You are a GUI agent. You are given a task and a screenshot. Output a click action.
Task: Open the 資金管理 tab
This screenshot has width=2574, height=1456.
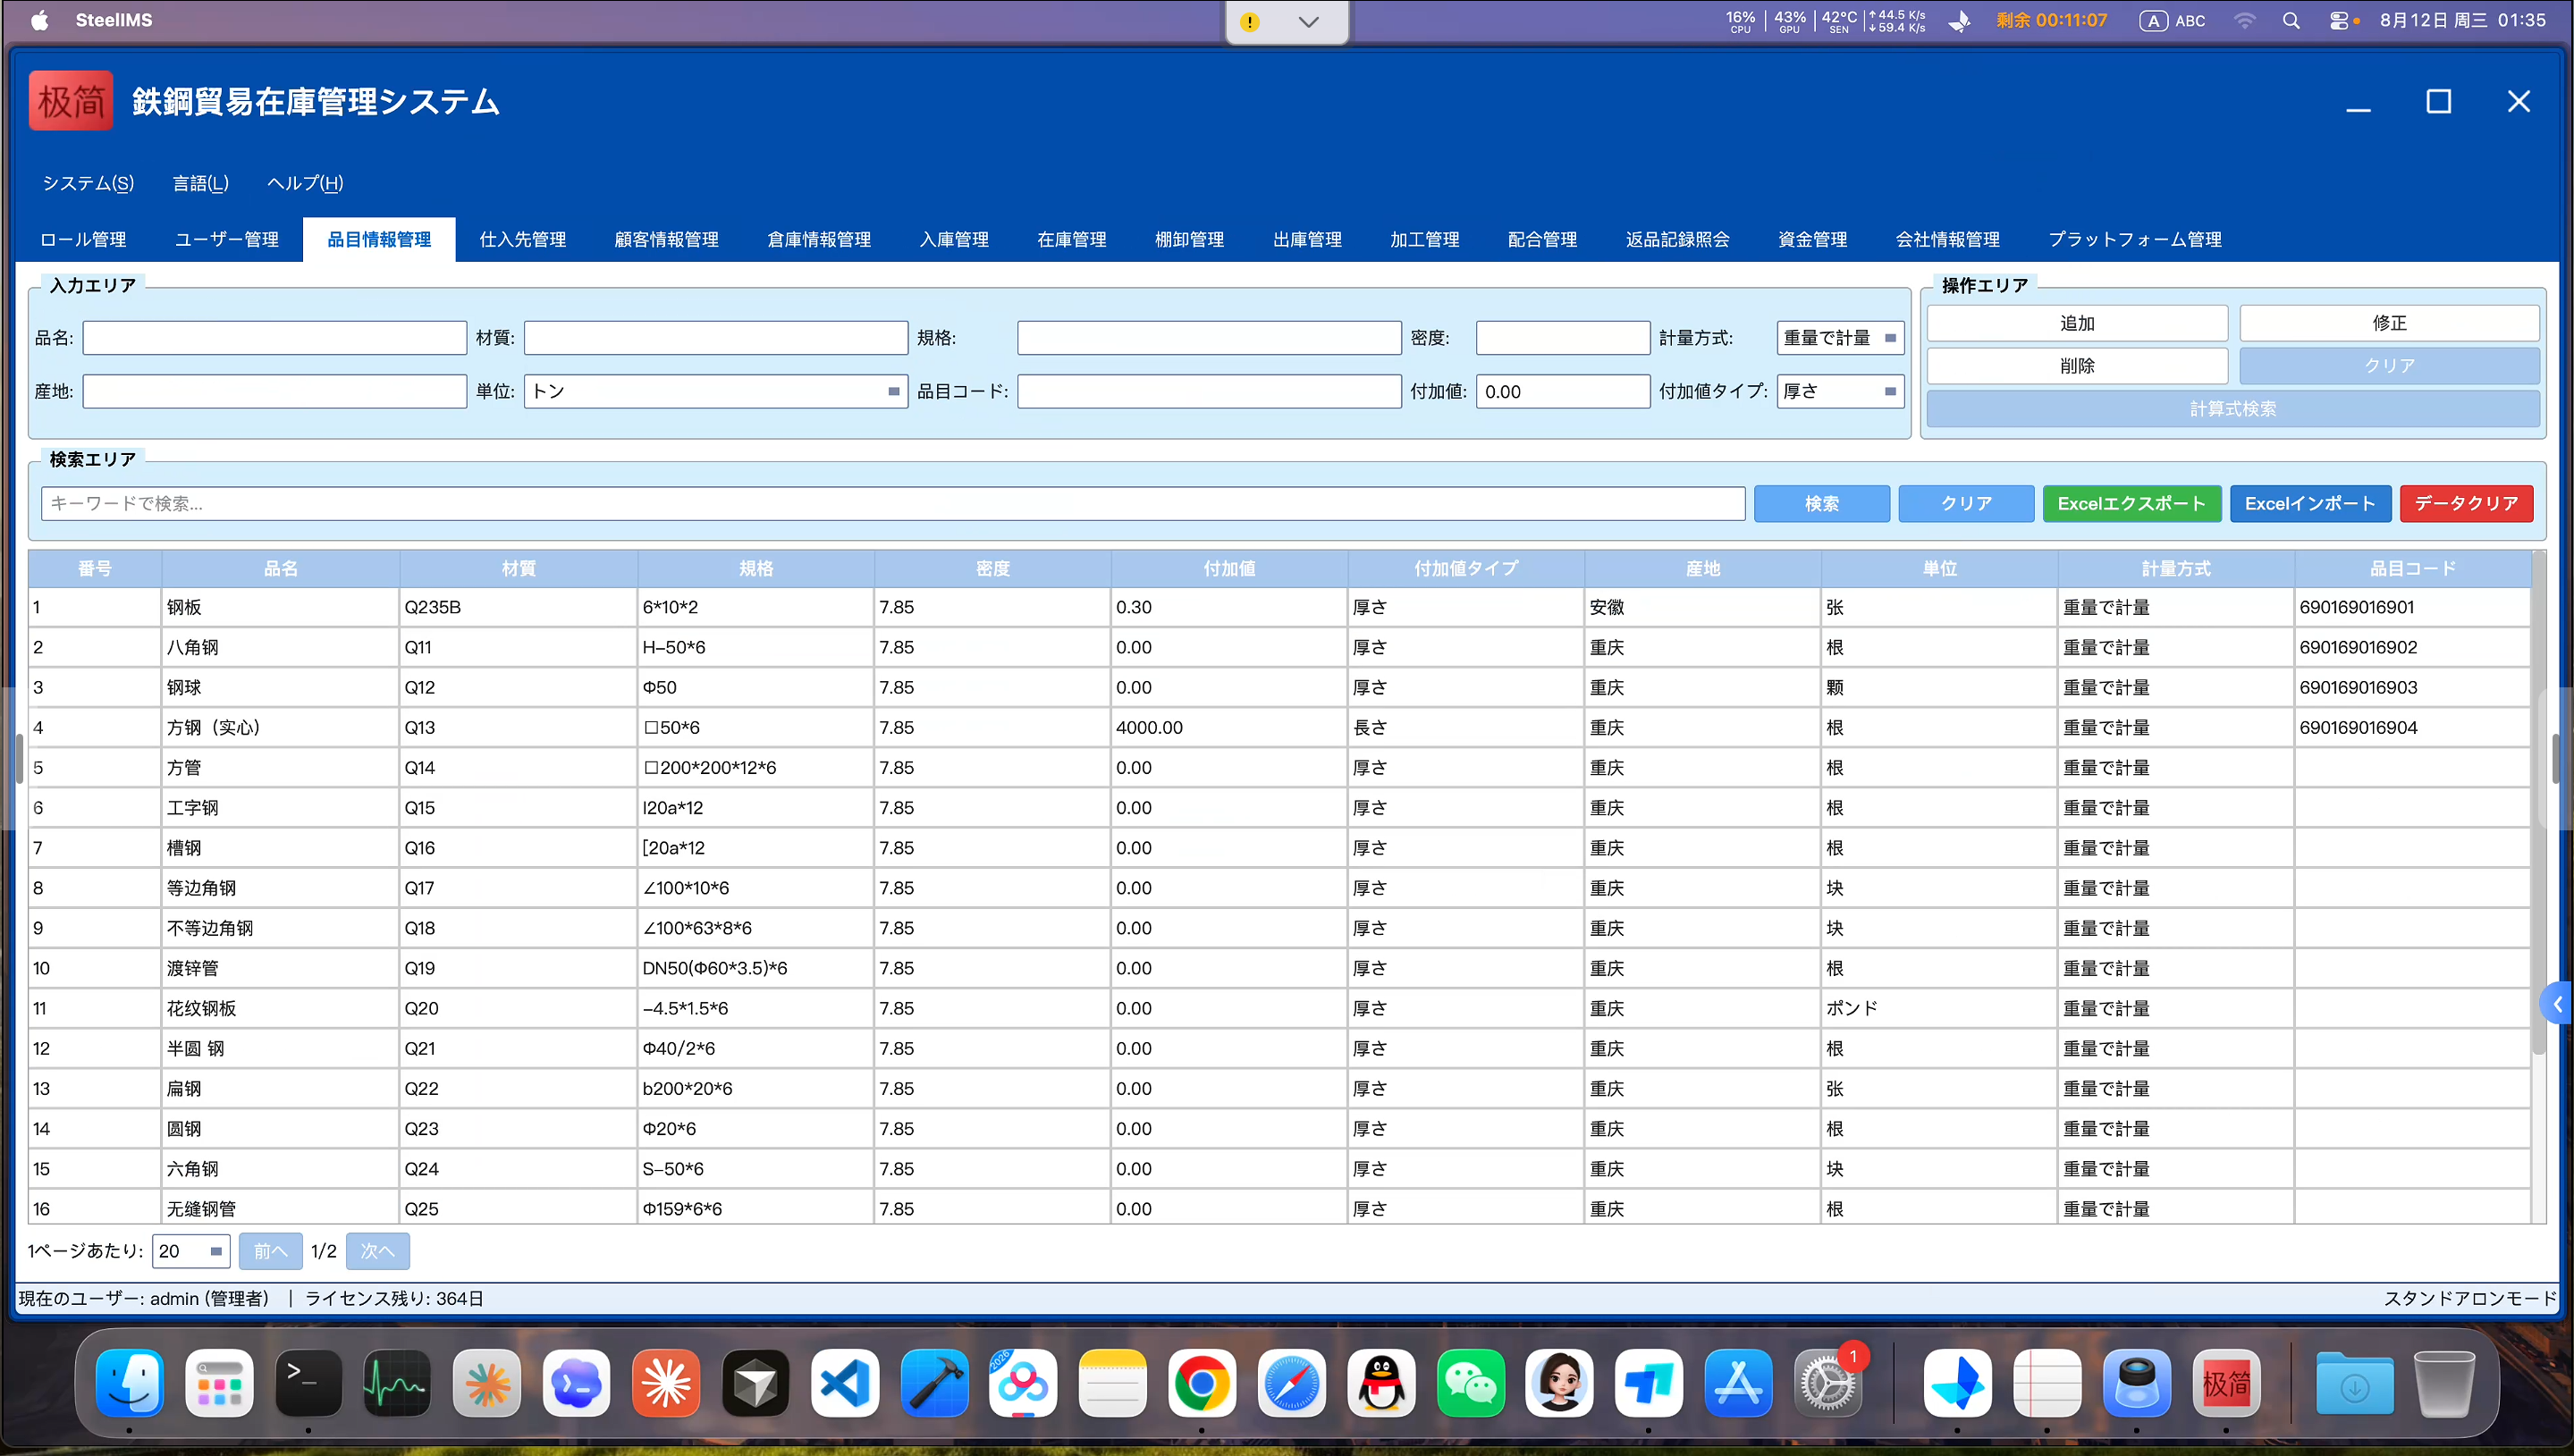click(1813, 239)
